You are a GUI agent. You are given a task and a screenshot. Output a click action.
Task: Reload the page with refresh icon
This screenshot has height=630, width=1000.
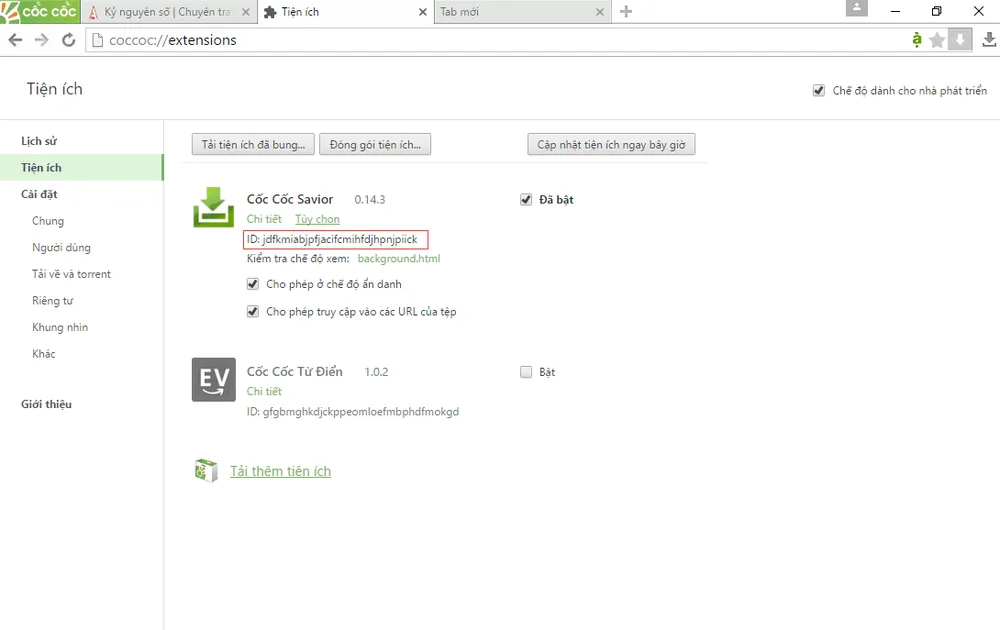click(68, 40)
